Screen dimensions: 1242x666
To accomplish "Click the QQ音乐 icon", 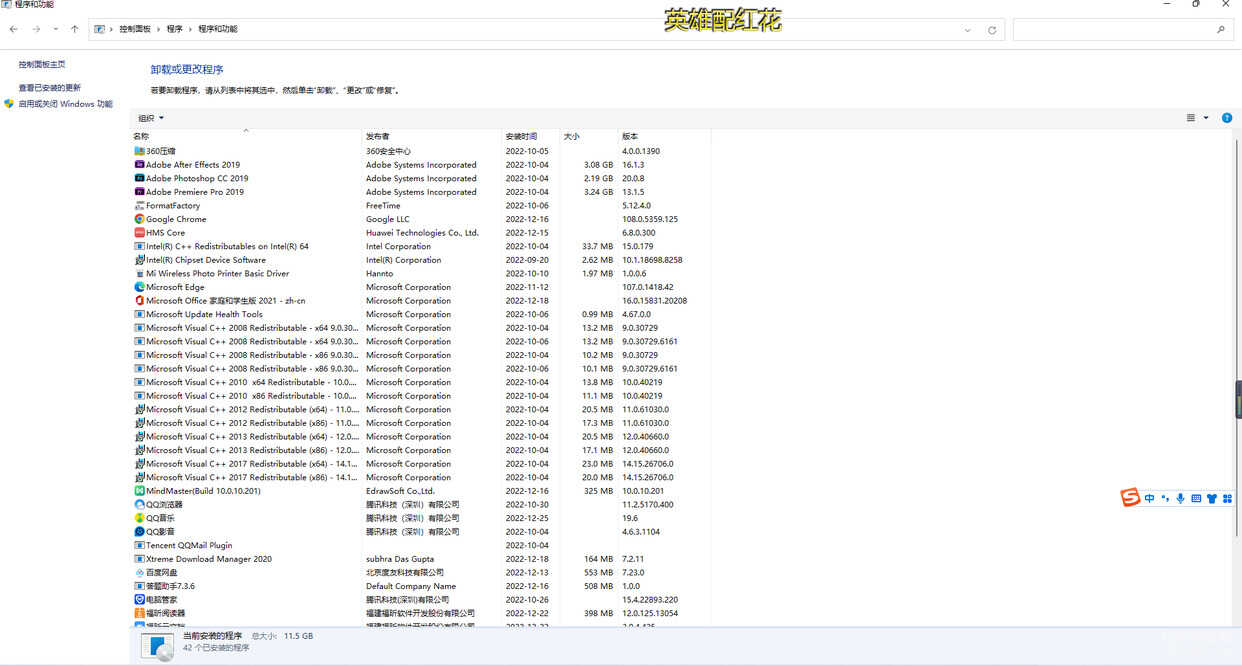I will (139, 518).
